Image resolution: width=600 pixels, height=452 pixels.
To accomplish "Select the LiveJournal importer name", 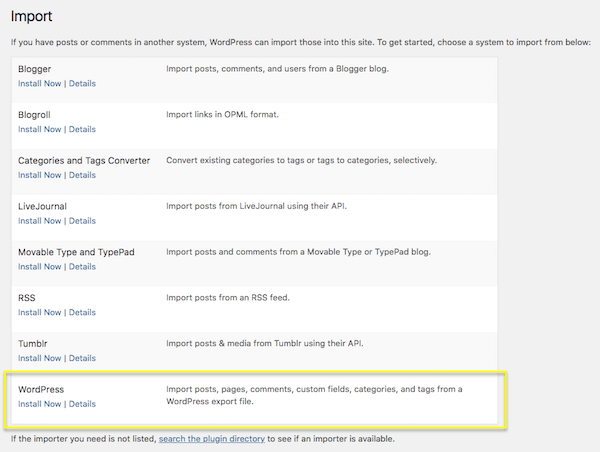I will (42, 206).
